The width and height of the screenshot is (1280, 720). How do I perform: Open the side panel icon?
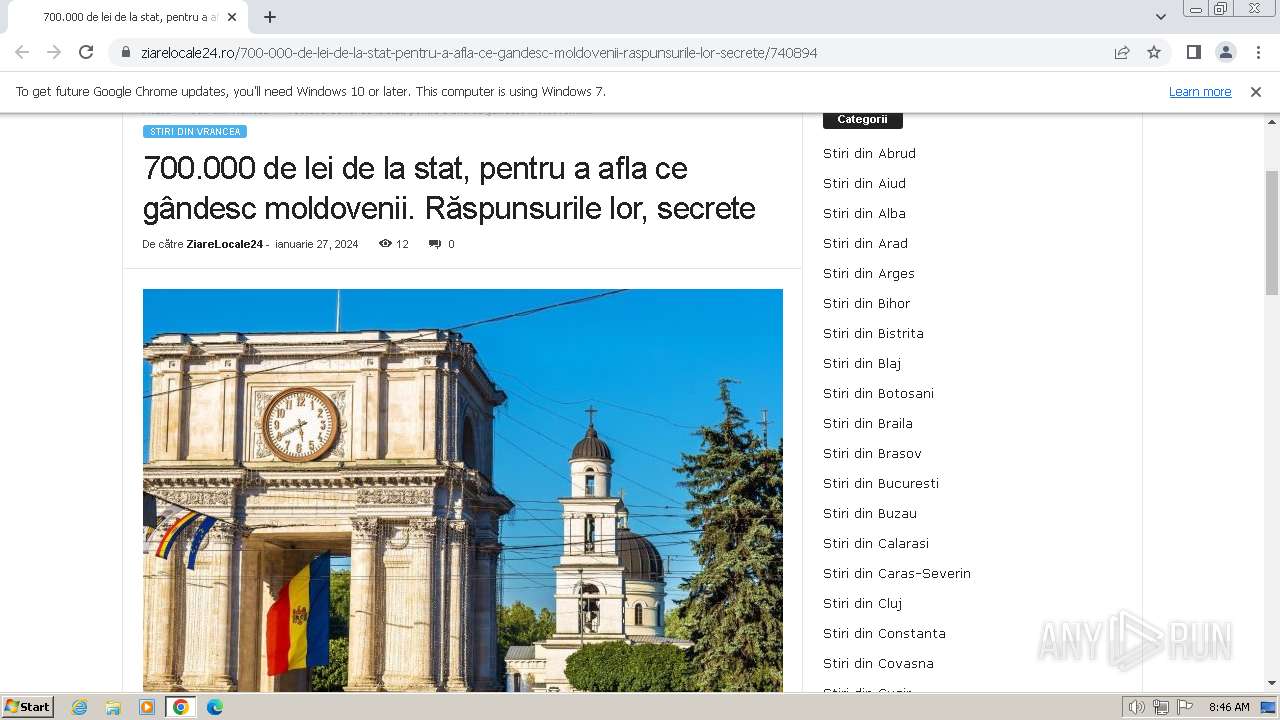coord(1193,52)
